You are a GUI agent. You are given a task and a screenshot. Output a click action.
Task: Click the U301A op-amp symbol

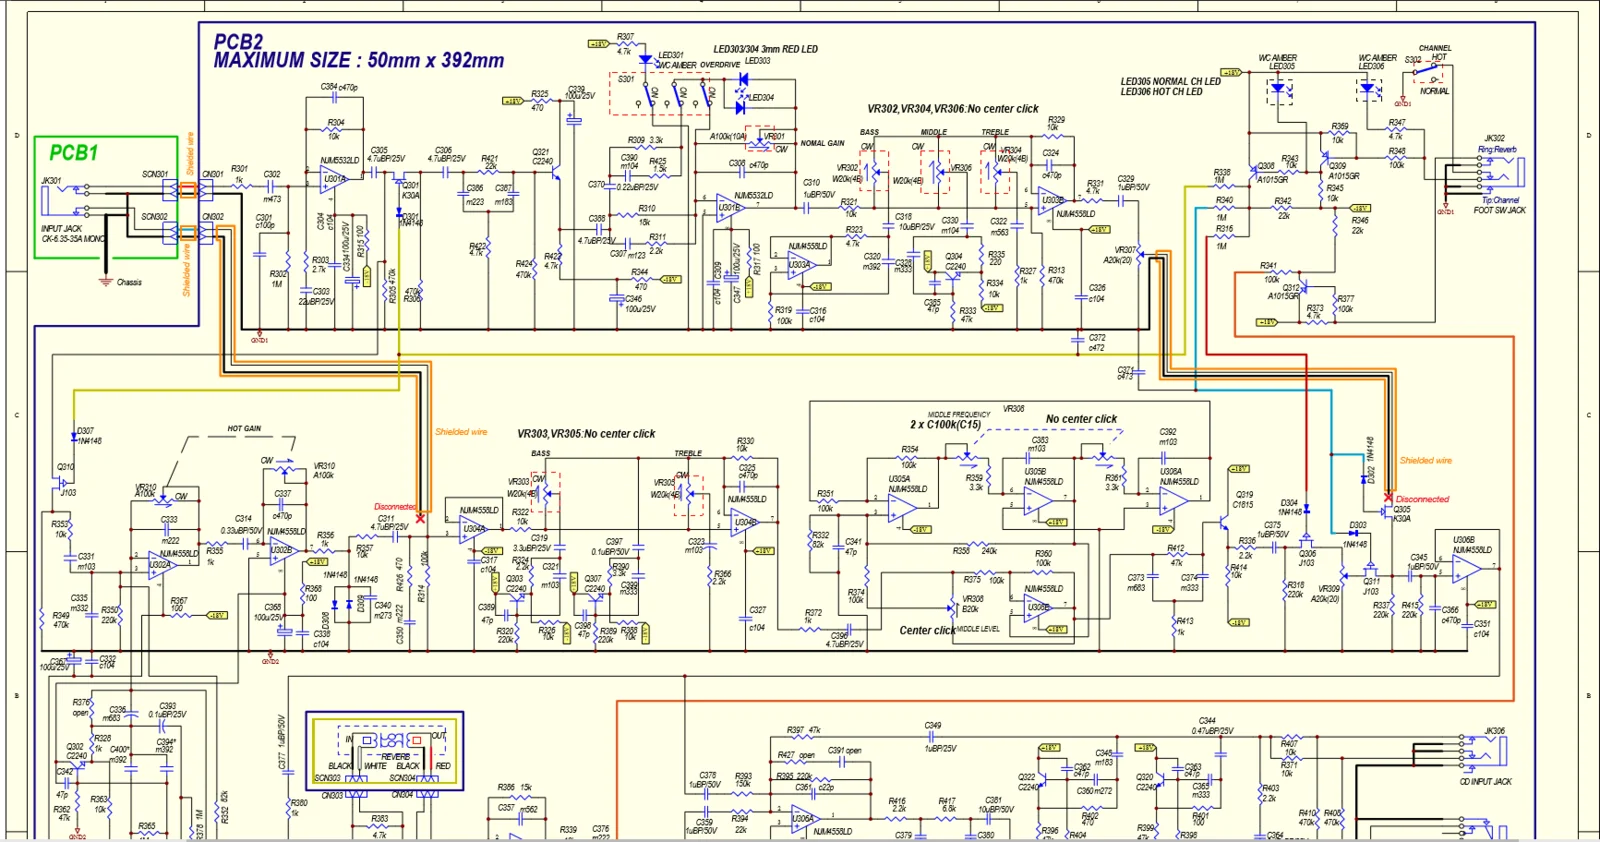coord(334,181)
